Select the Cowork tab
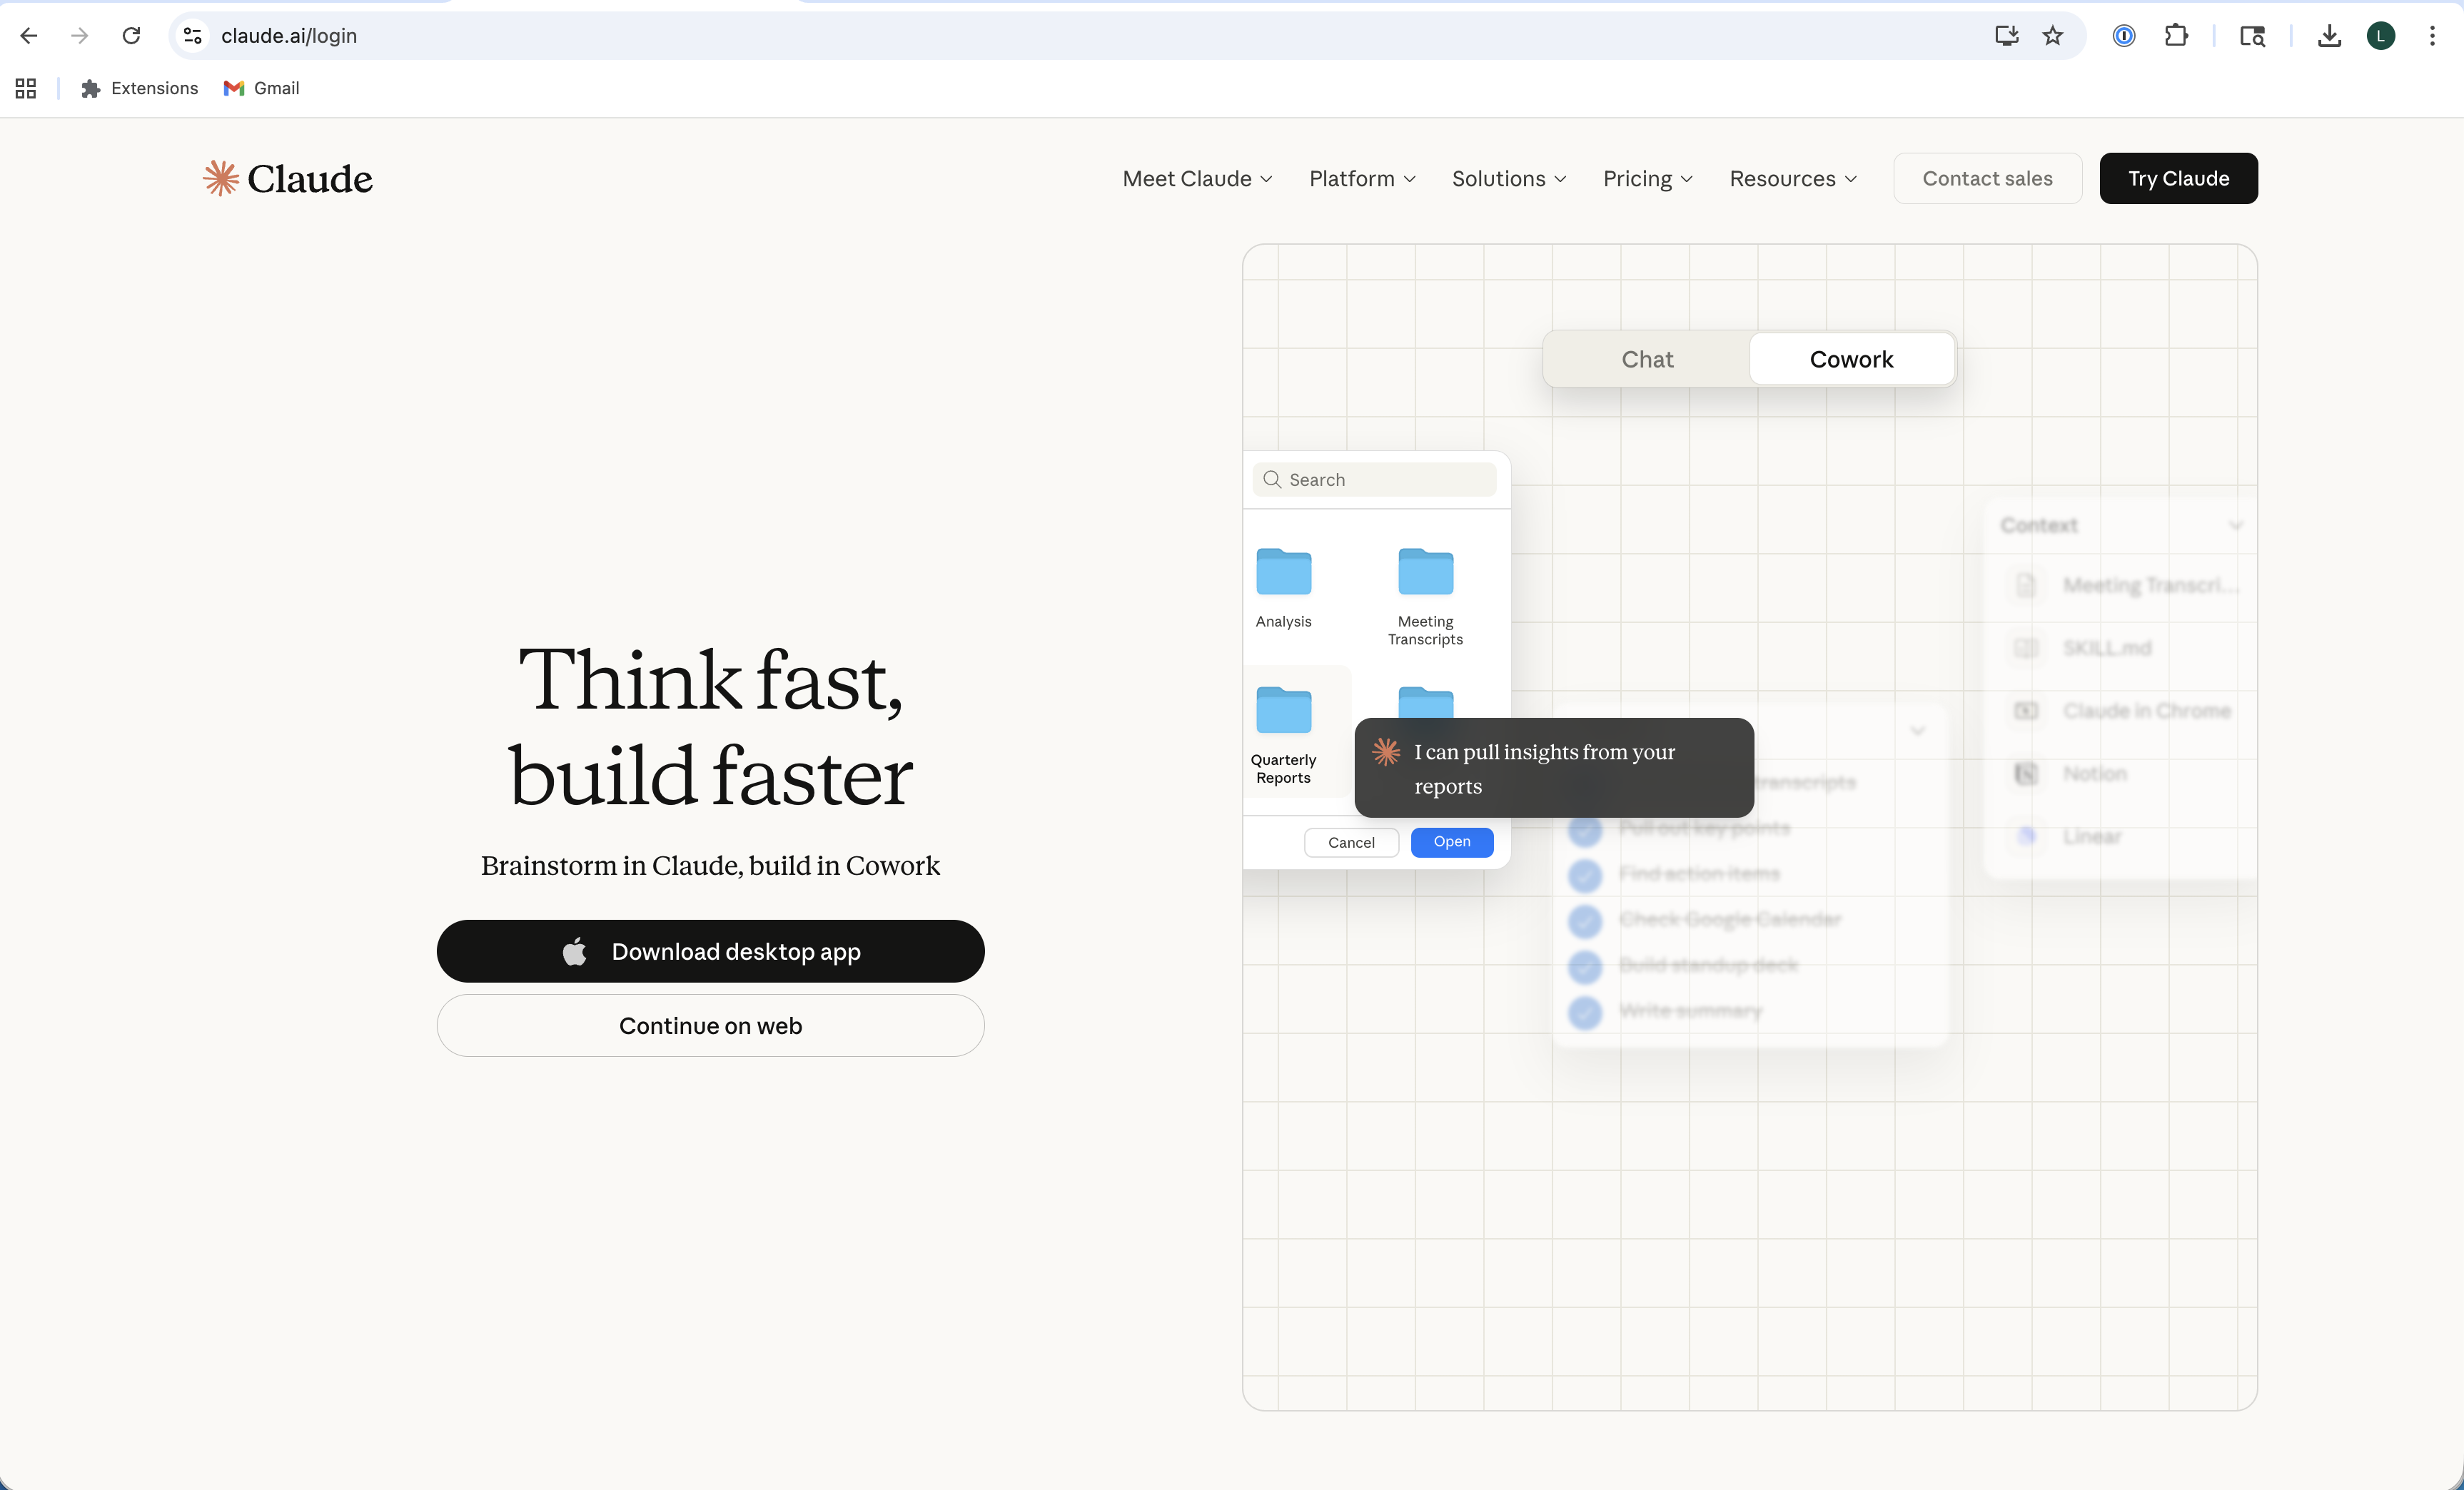The width and height of the screenshot is (2464, 1490). (1850, 359)
